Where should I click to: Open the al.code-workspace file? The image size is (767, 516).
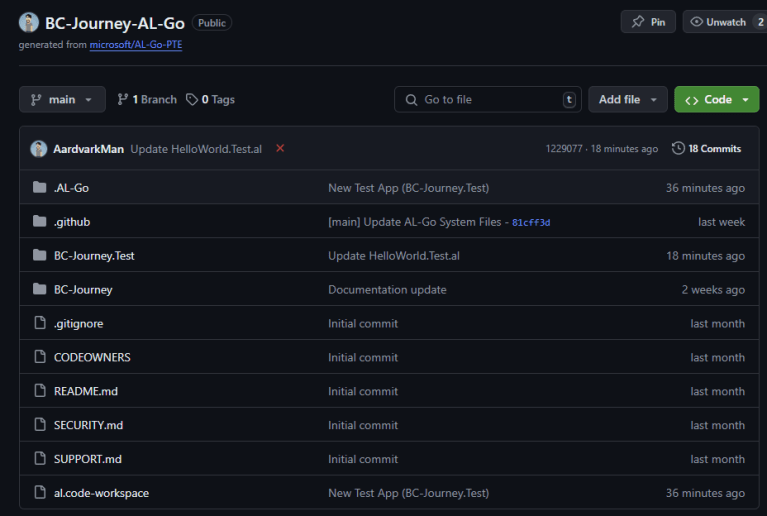[x=101, y=493]
